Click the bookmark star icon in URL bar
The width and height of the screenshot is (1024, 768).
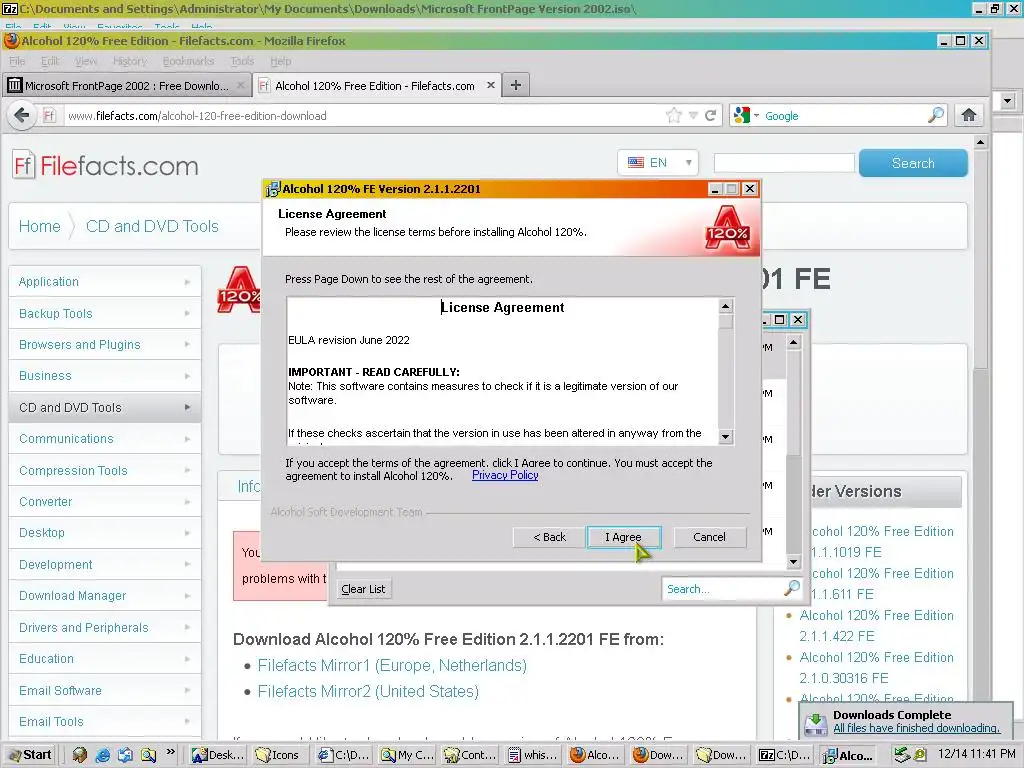(673, 116)
